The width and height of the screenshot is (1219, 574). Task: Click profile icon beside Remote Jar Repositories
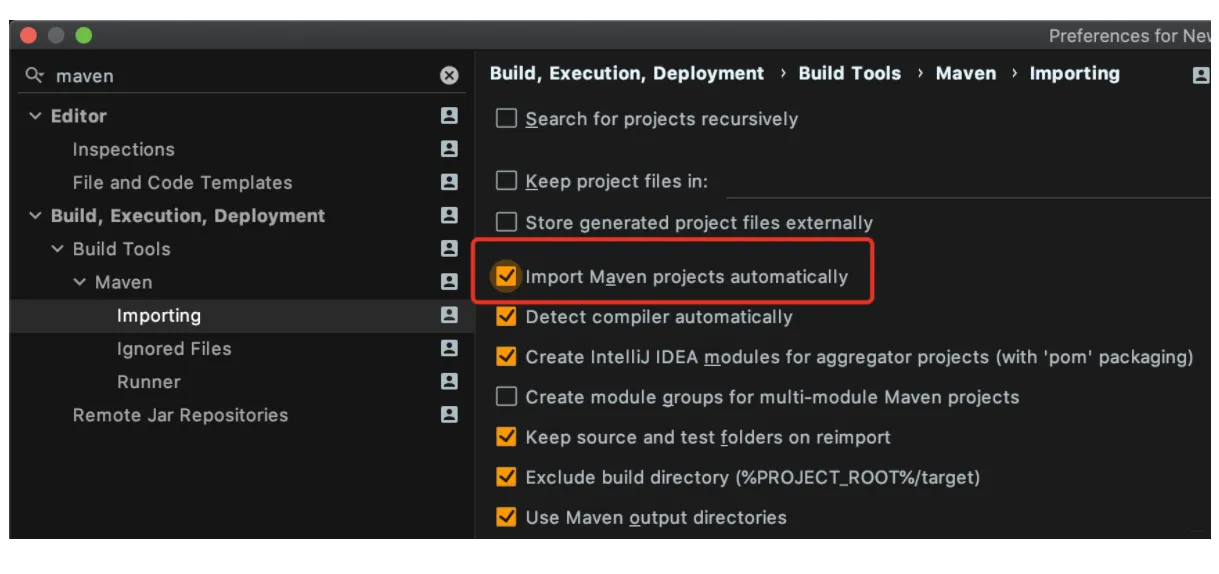[449, 414]
